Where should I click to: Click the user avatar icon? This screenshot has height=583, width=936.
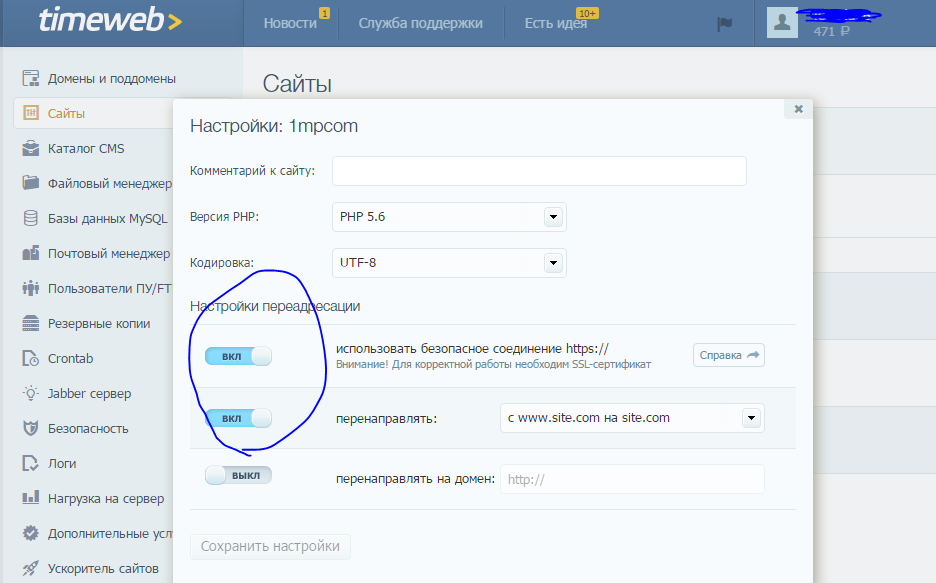click(782, 23)
